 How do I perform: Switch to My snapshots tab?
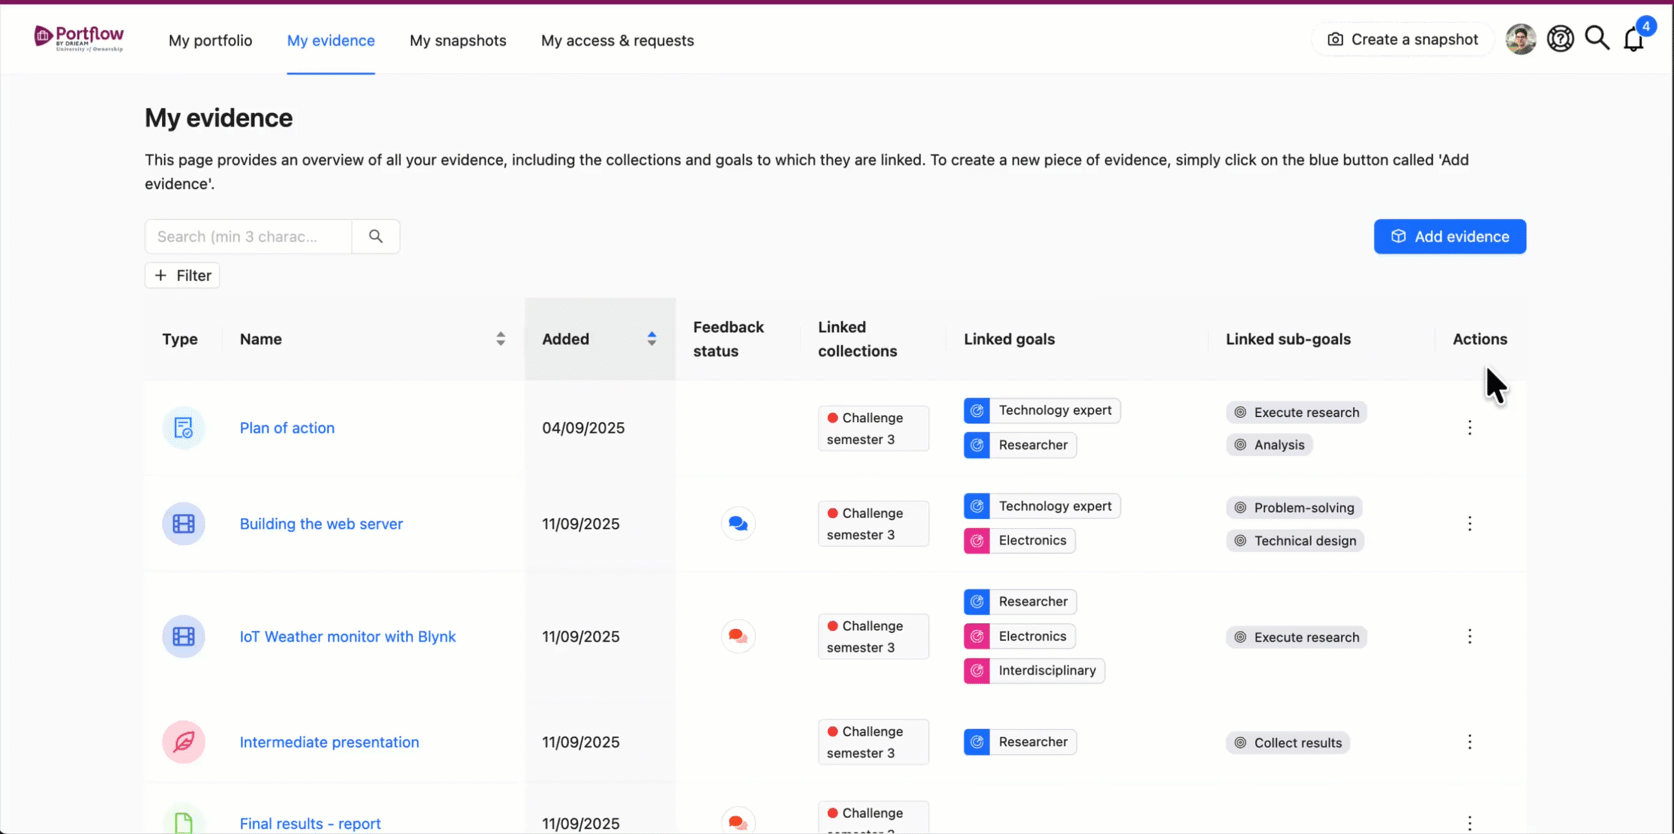pyautogui.click(x=458, y=41)
